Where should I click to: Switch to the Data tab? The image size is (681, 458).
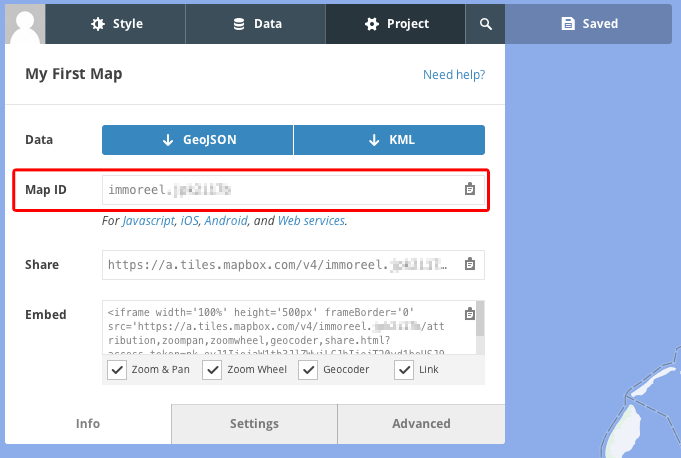[x=256, y=24]
